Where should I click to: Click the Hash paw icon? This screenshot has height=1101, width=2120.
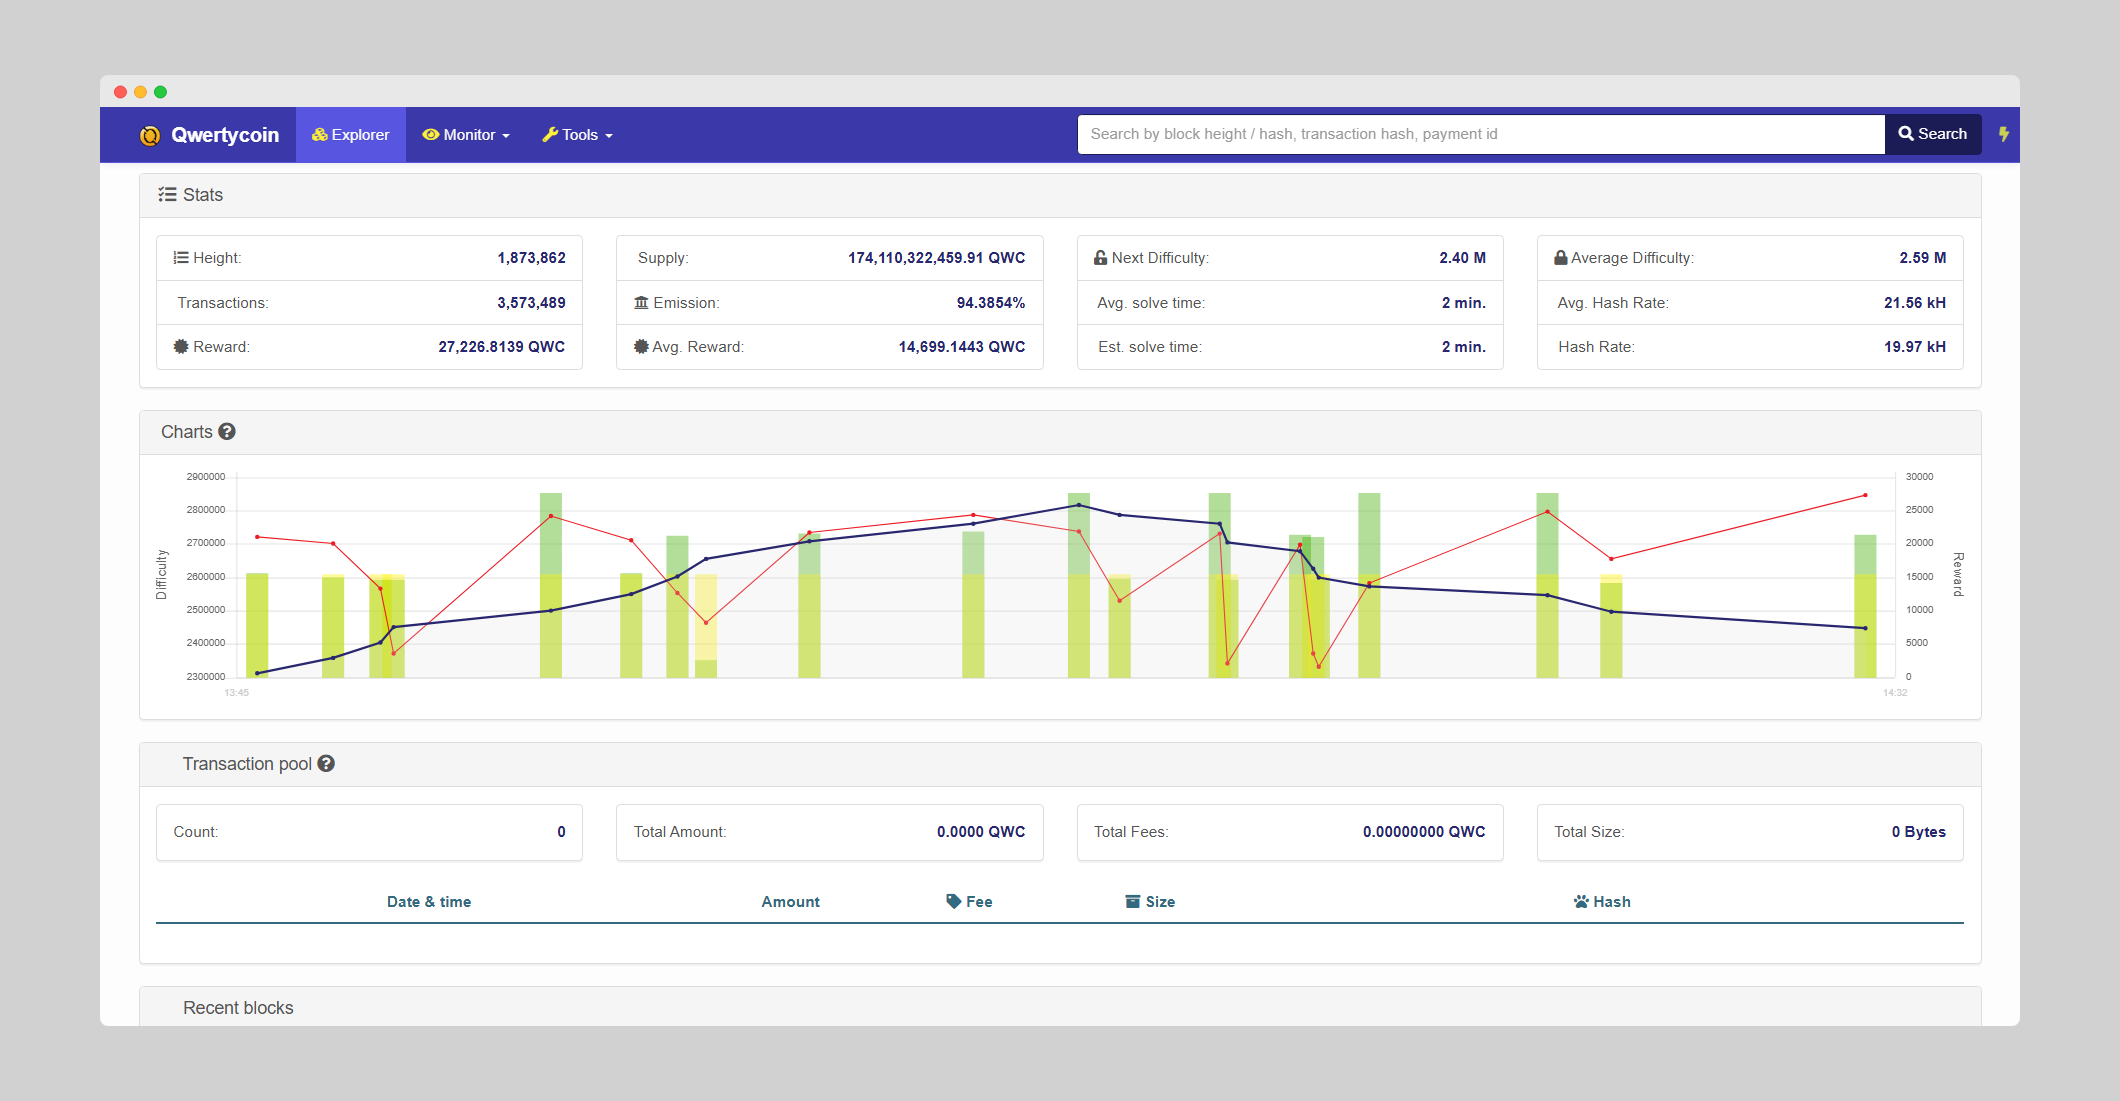coord(1580,902)
